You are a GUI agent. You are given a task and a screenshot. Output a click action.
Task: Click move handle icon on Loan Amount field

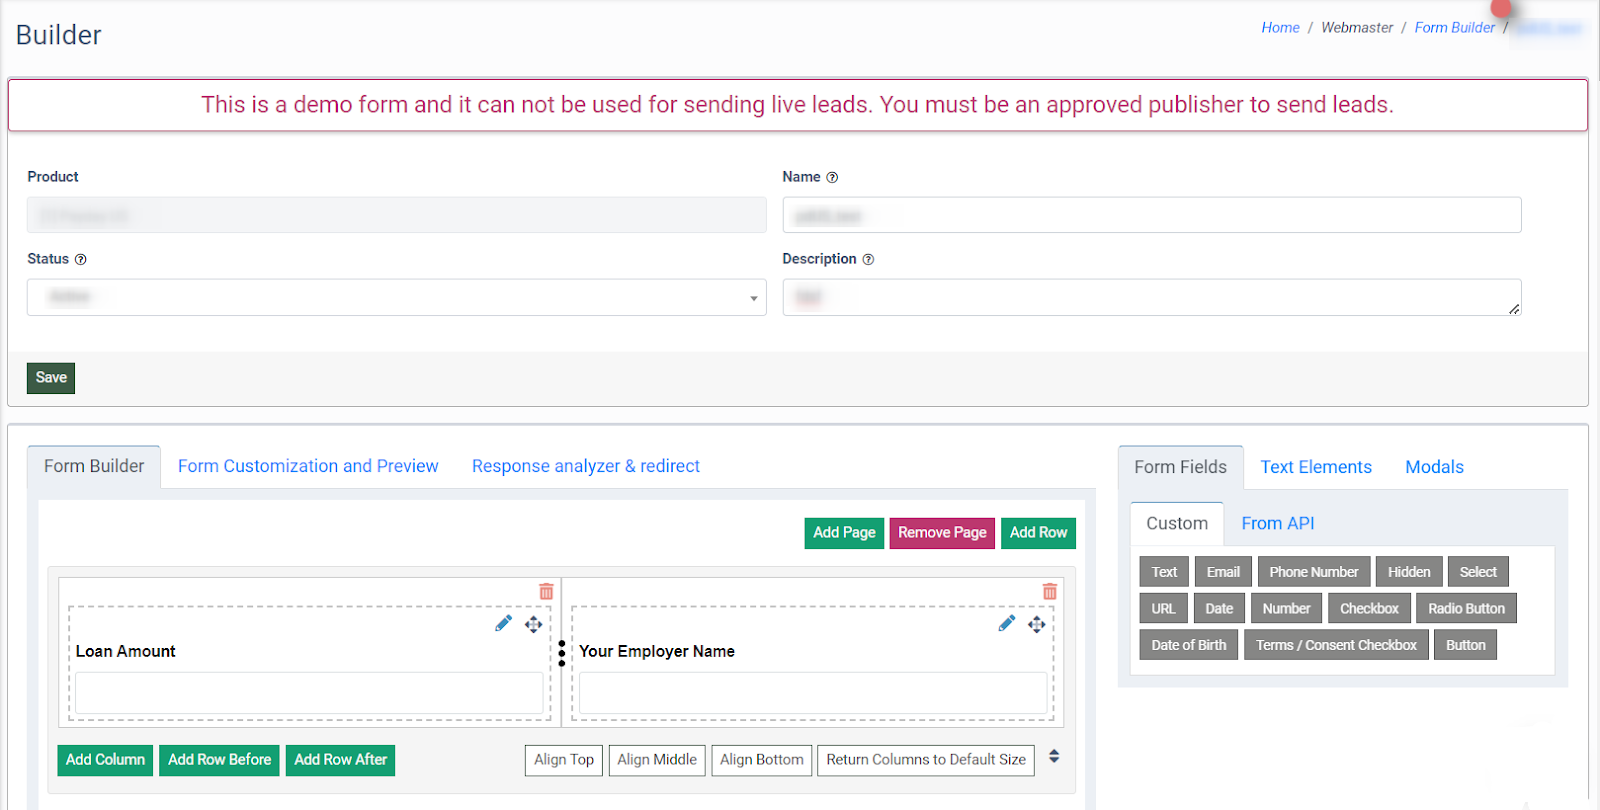[x=534, y=624]
